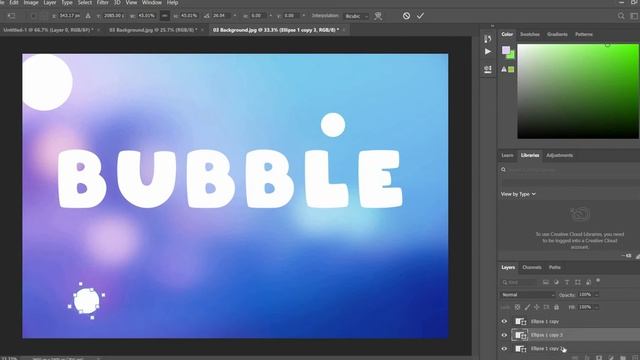Switch to Untitled-1 document tab
This screenshot has height=360, width=640.
coord(48,30)
